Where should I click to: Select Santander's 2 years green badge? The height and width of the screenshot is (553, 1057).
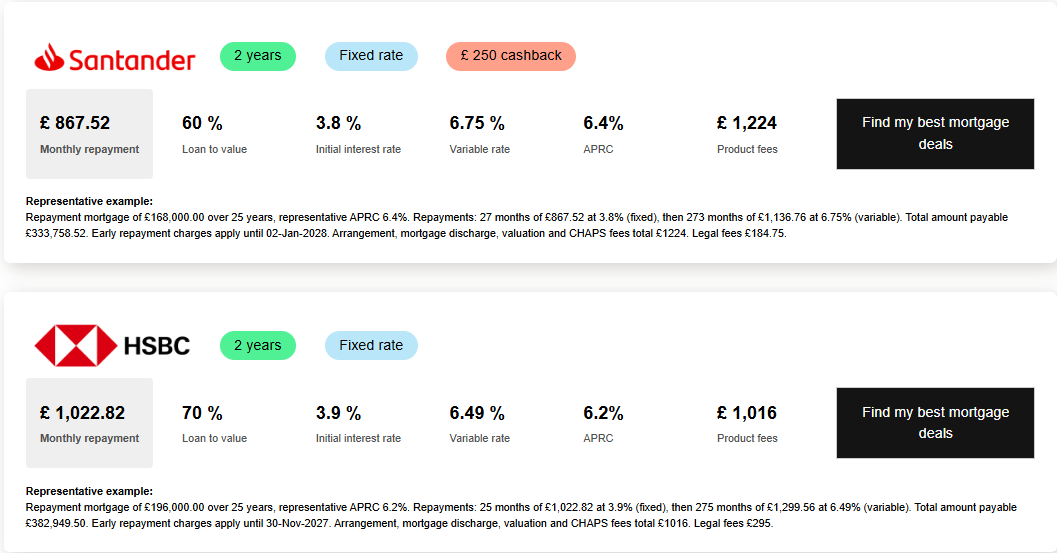coord(258,56)
